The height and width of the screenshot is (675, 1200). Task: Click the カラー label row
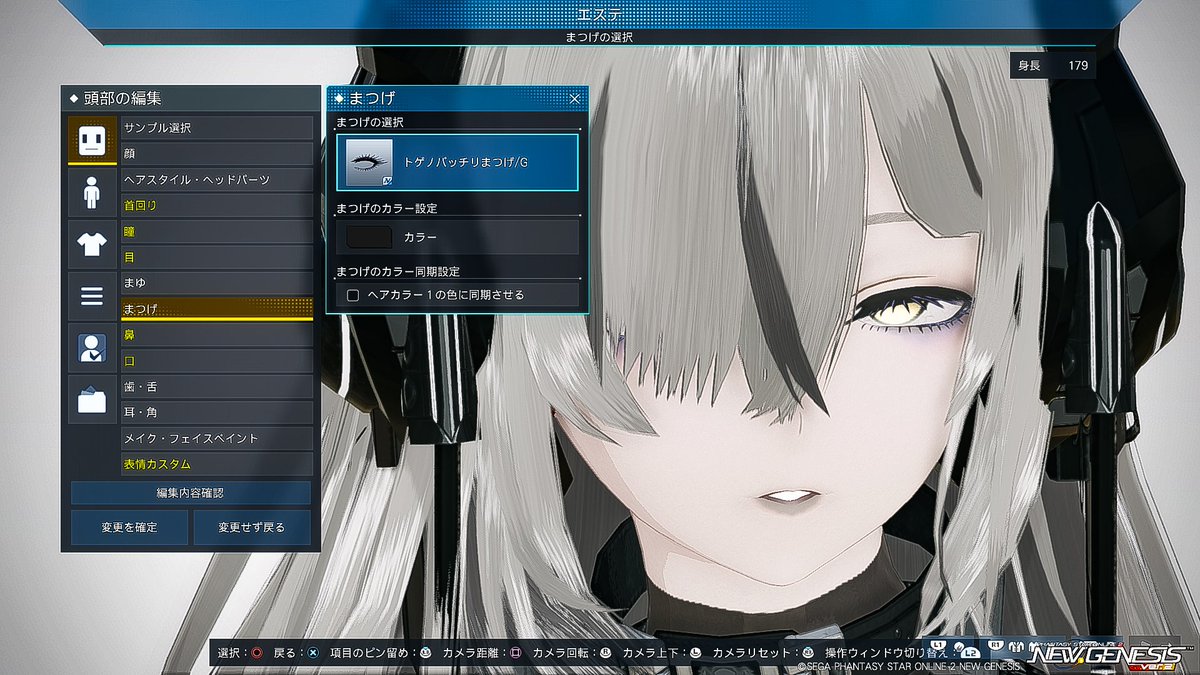pos(458,238)
